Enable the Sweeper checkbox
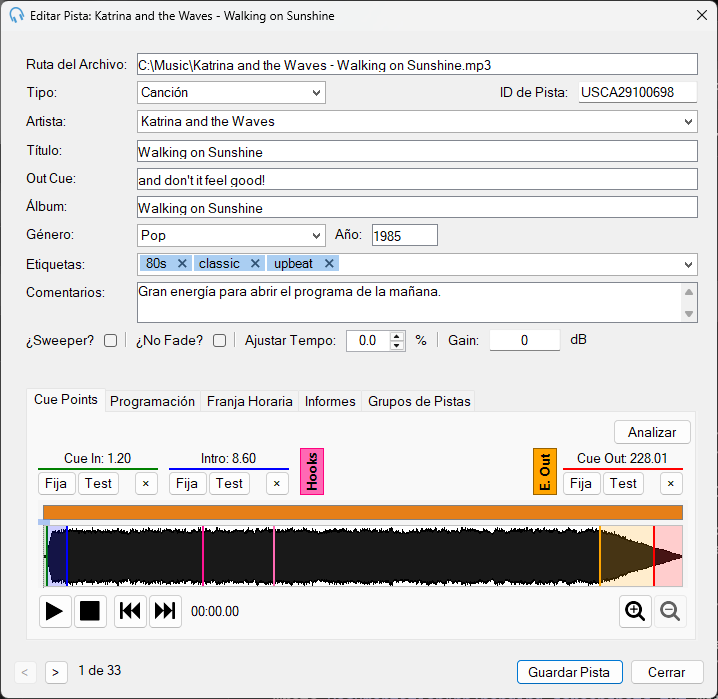Viewport: 718px width, 699px height. click(x=110, y=341)
